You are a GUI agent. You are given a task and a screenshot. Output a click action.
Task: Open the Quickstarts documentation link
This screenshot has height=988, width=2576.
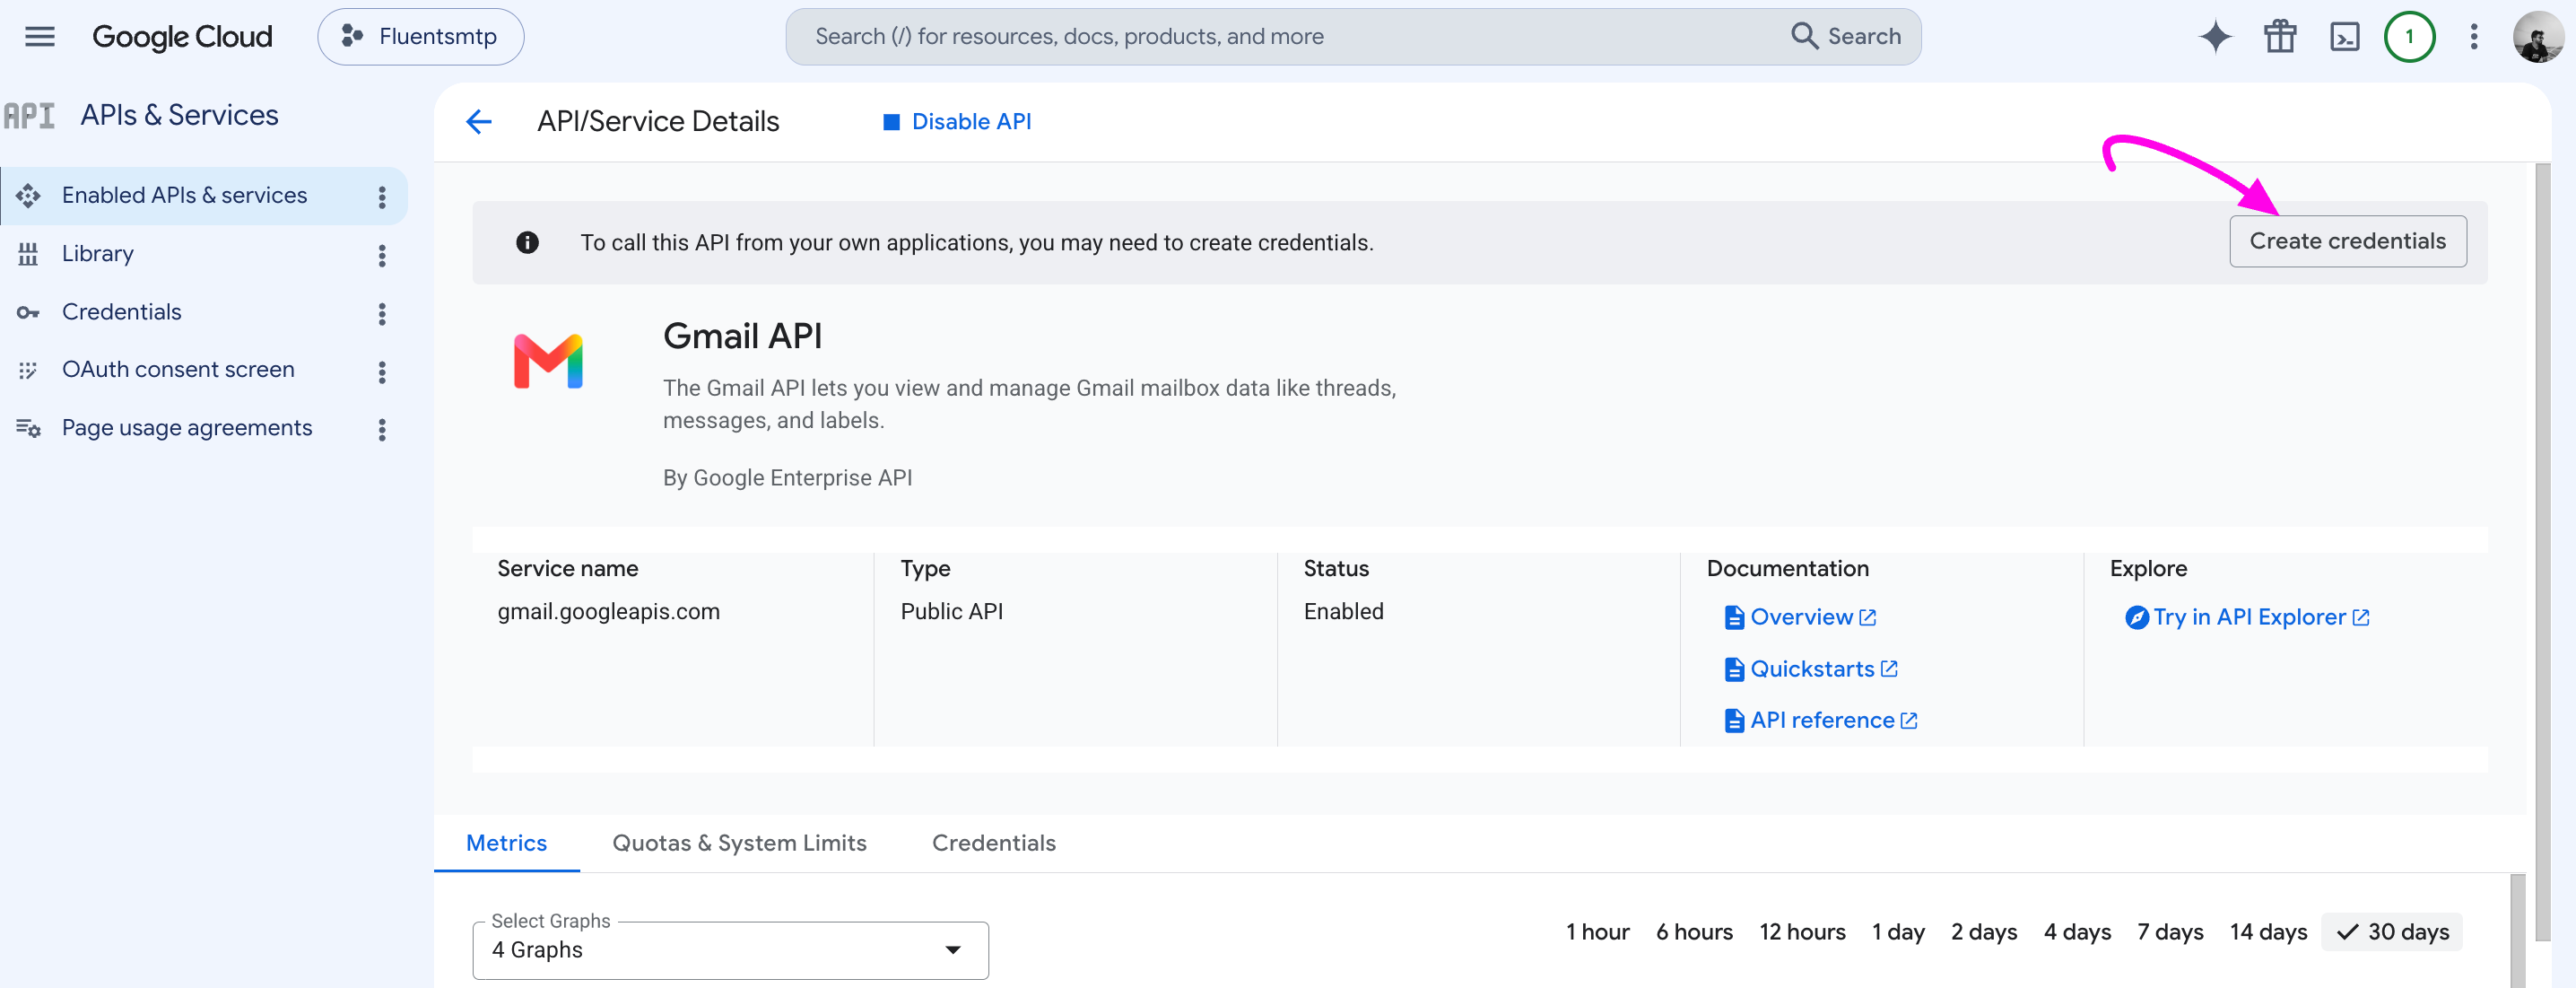point(1812,669)
